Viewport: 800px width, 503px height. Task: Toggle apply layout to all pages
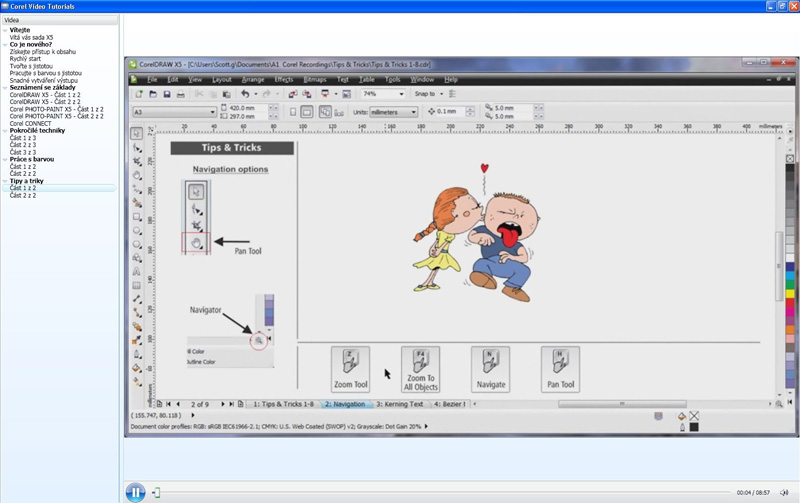coord(325,112)
